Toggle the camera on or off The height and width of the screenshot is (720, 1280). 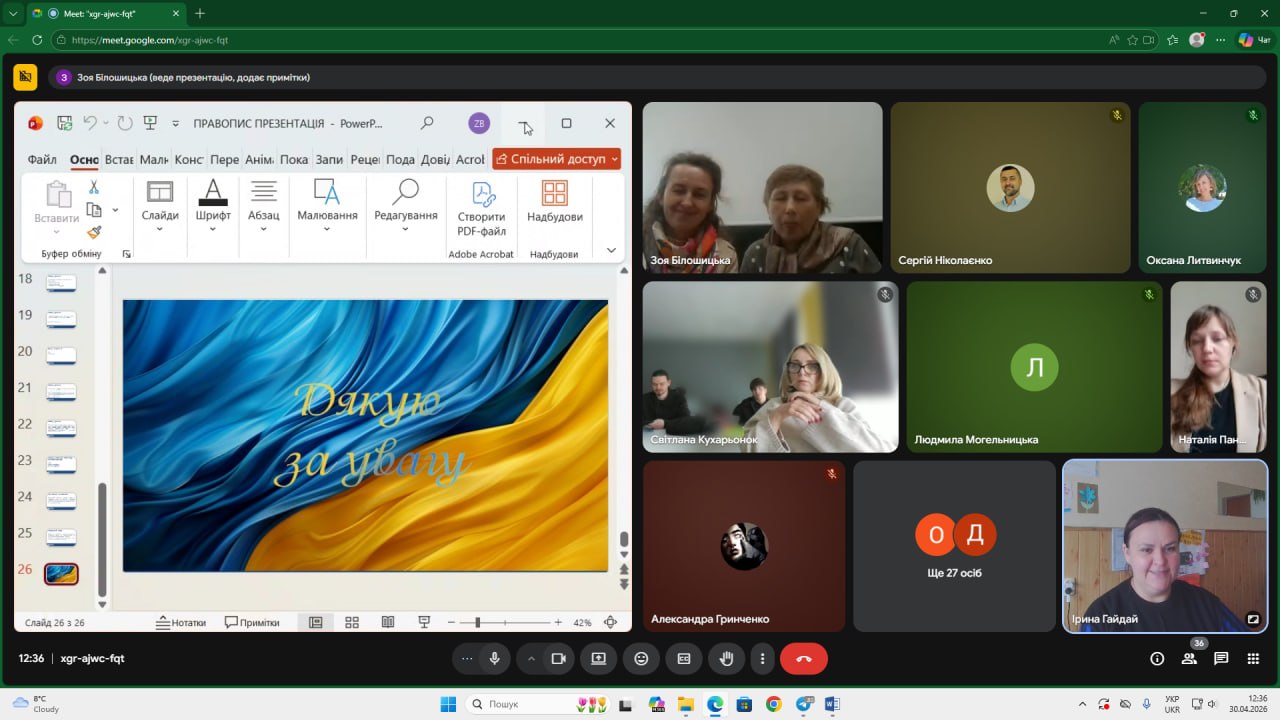[559, 659]
